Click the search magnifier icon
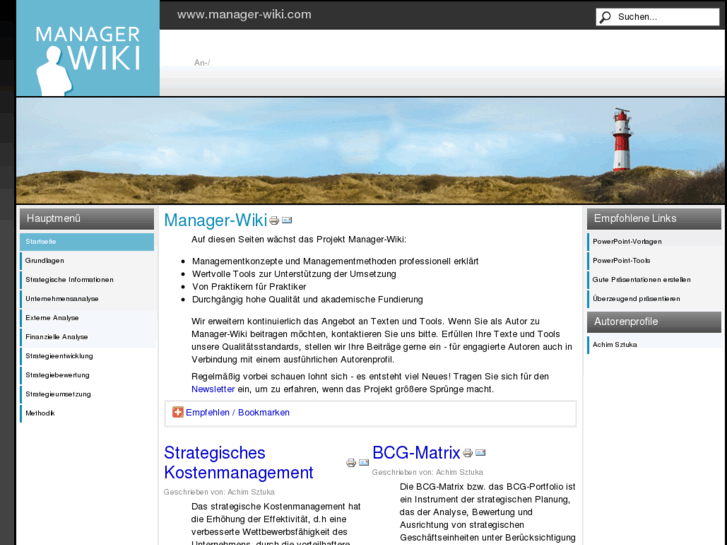Viewport: 727px width, 545px height. point(605,17)
